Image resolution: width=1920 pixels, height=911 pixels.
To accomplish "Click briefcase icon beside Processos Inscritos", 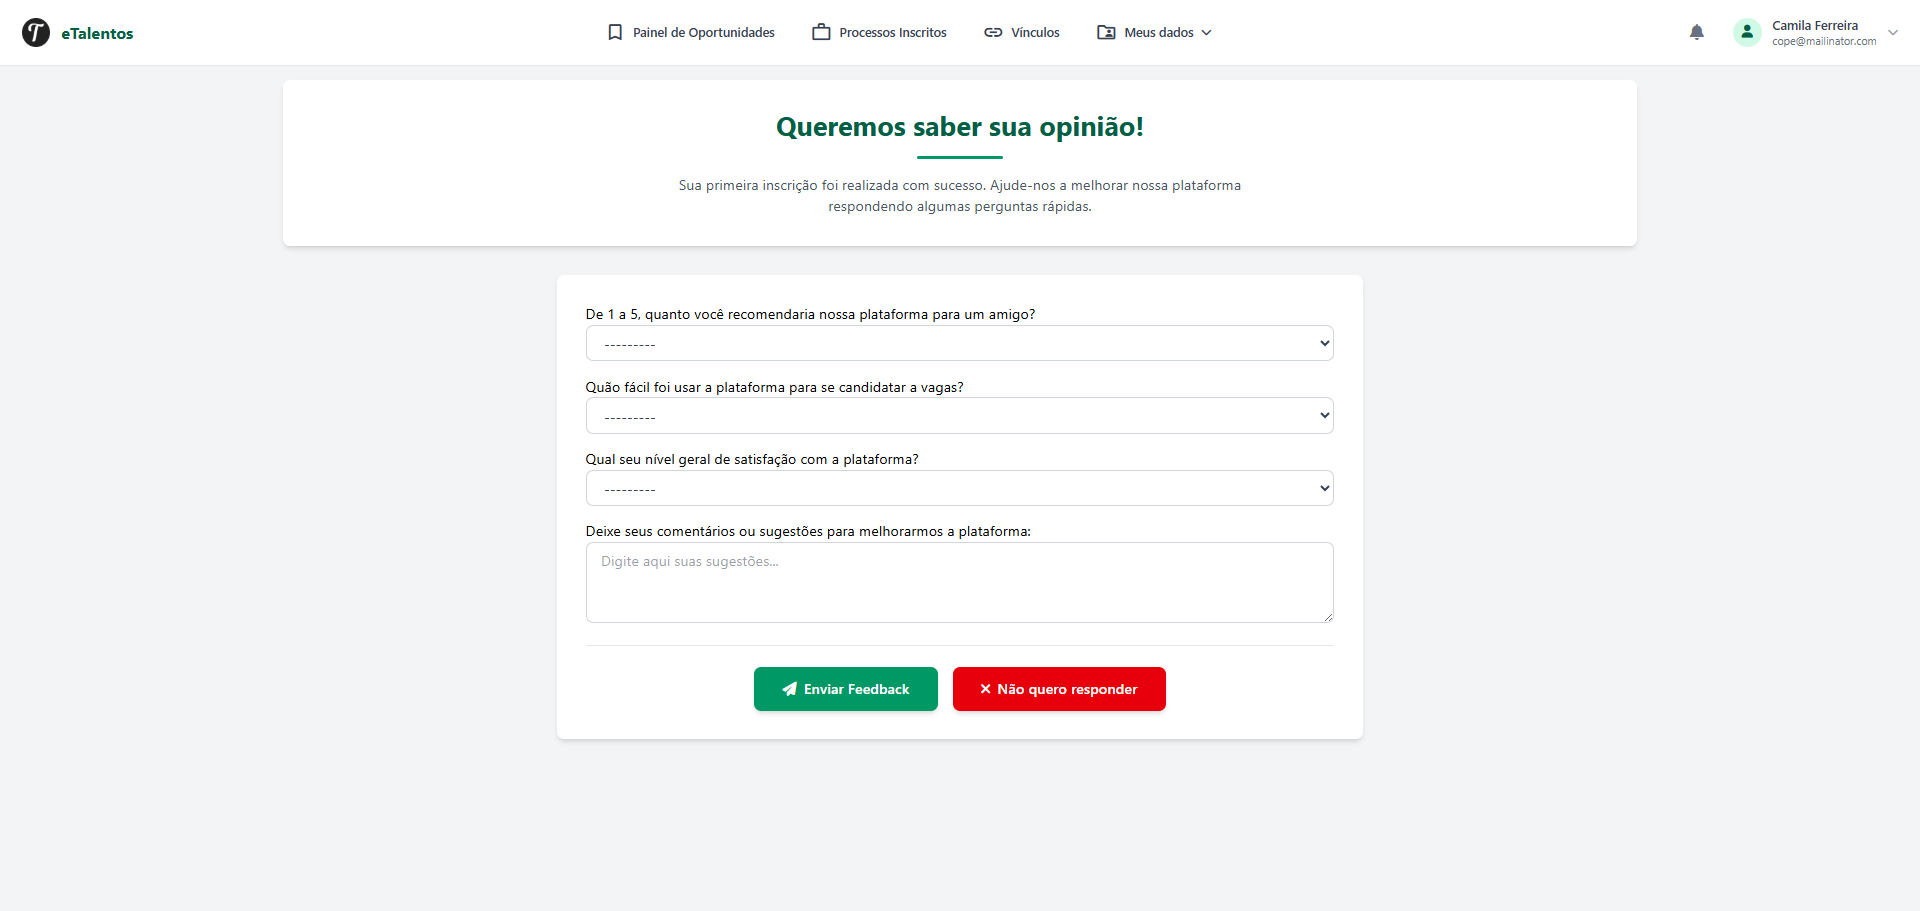I will [821, 32].
